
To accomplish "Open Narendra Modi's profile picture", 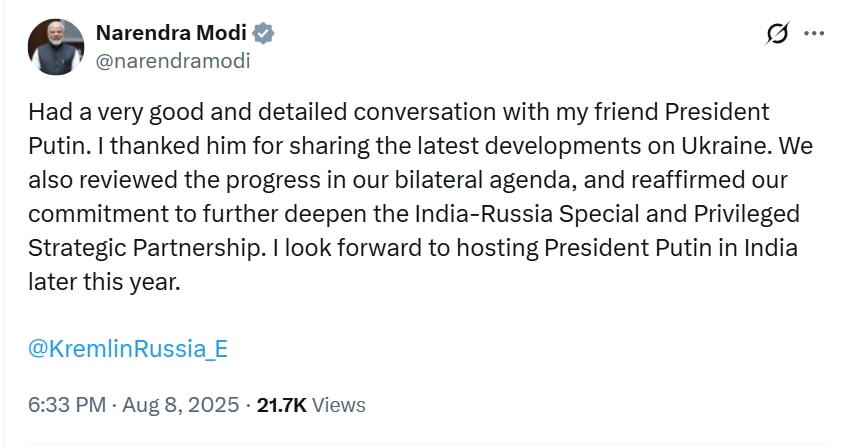I will coord(56,45).
